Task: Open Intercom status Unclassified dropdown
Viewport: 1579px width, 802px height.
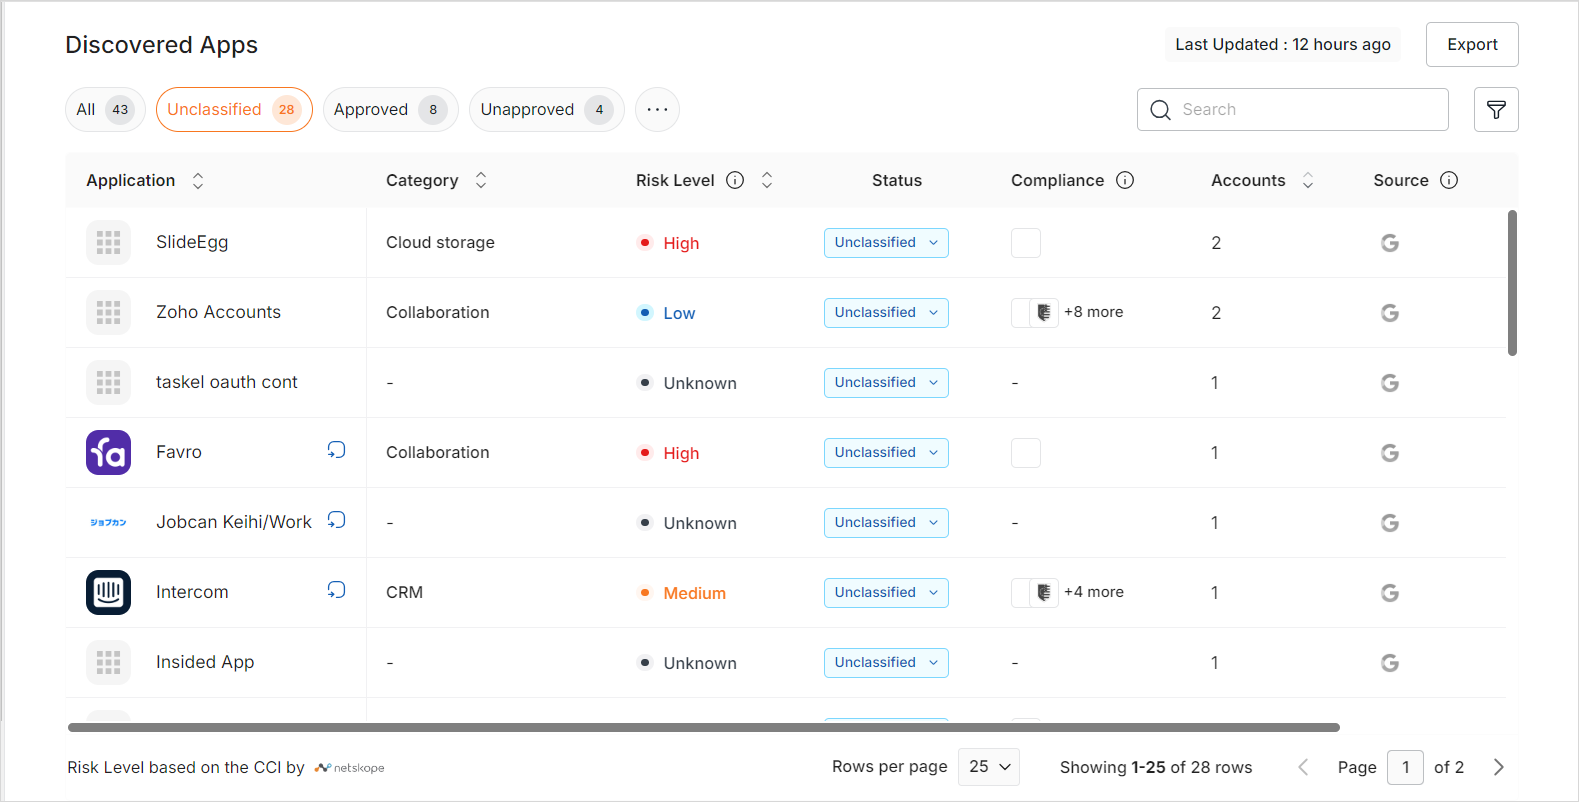Action: tap(886, 593)
